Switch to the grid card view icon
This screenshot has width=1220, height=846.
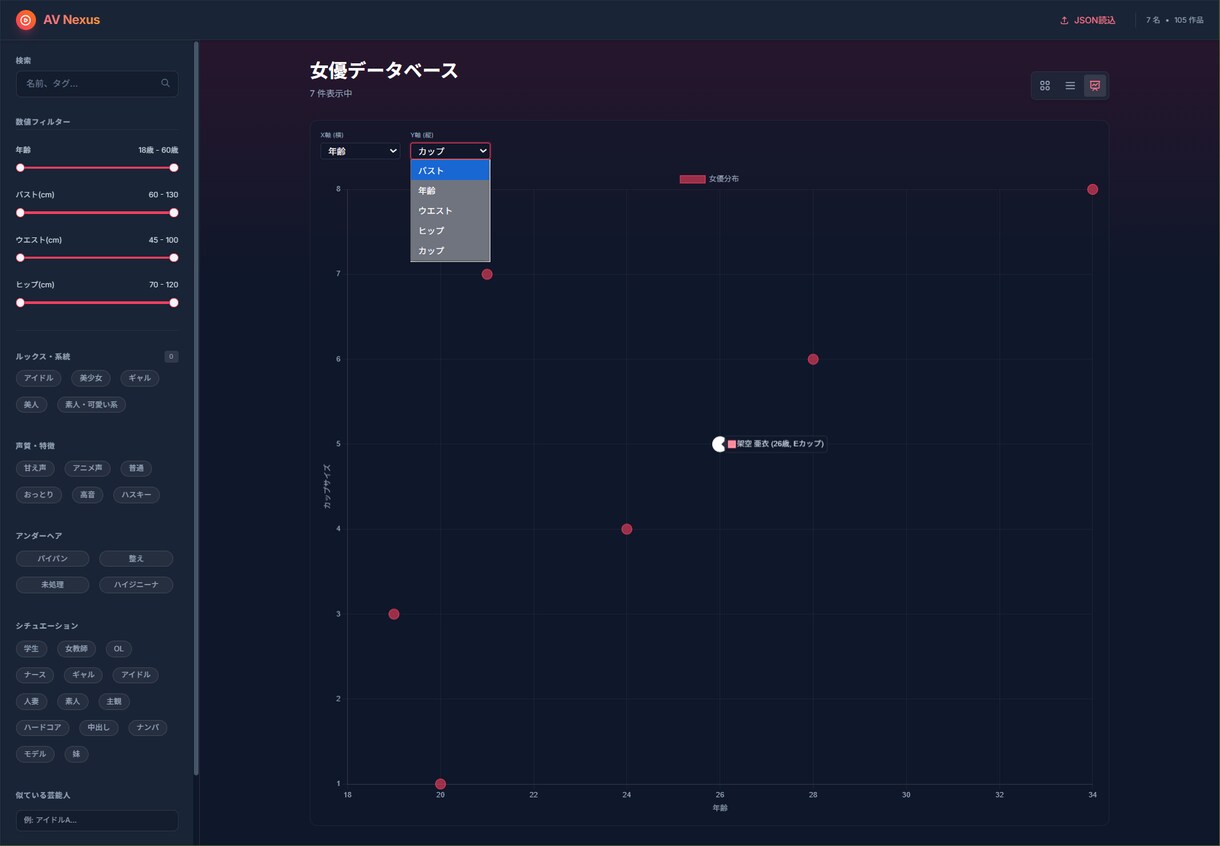[1045, 86]
